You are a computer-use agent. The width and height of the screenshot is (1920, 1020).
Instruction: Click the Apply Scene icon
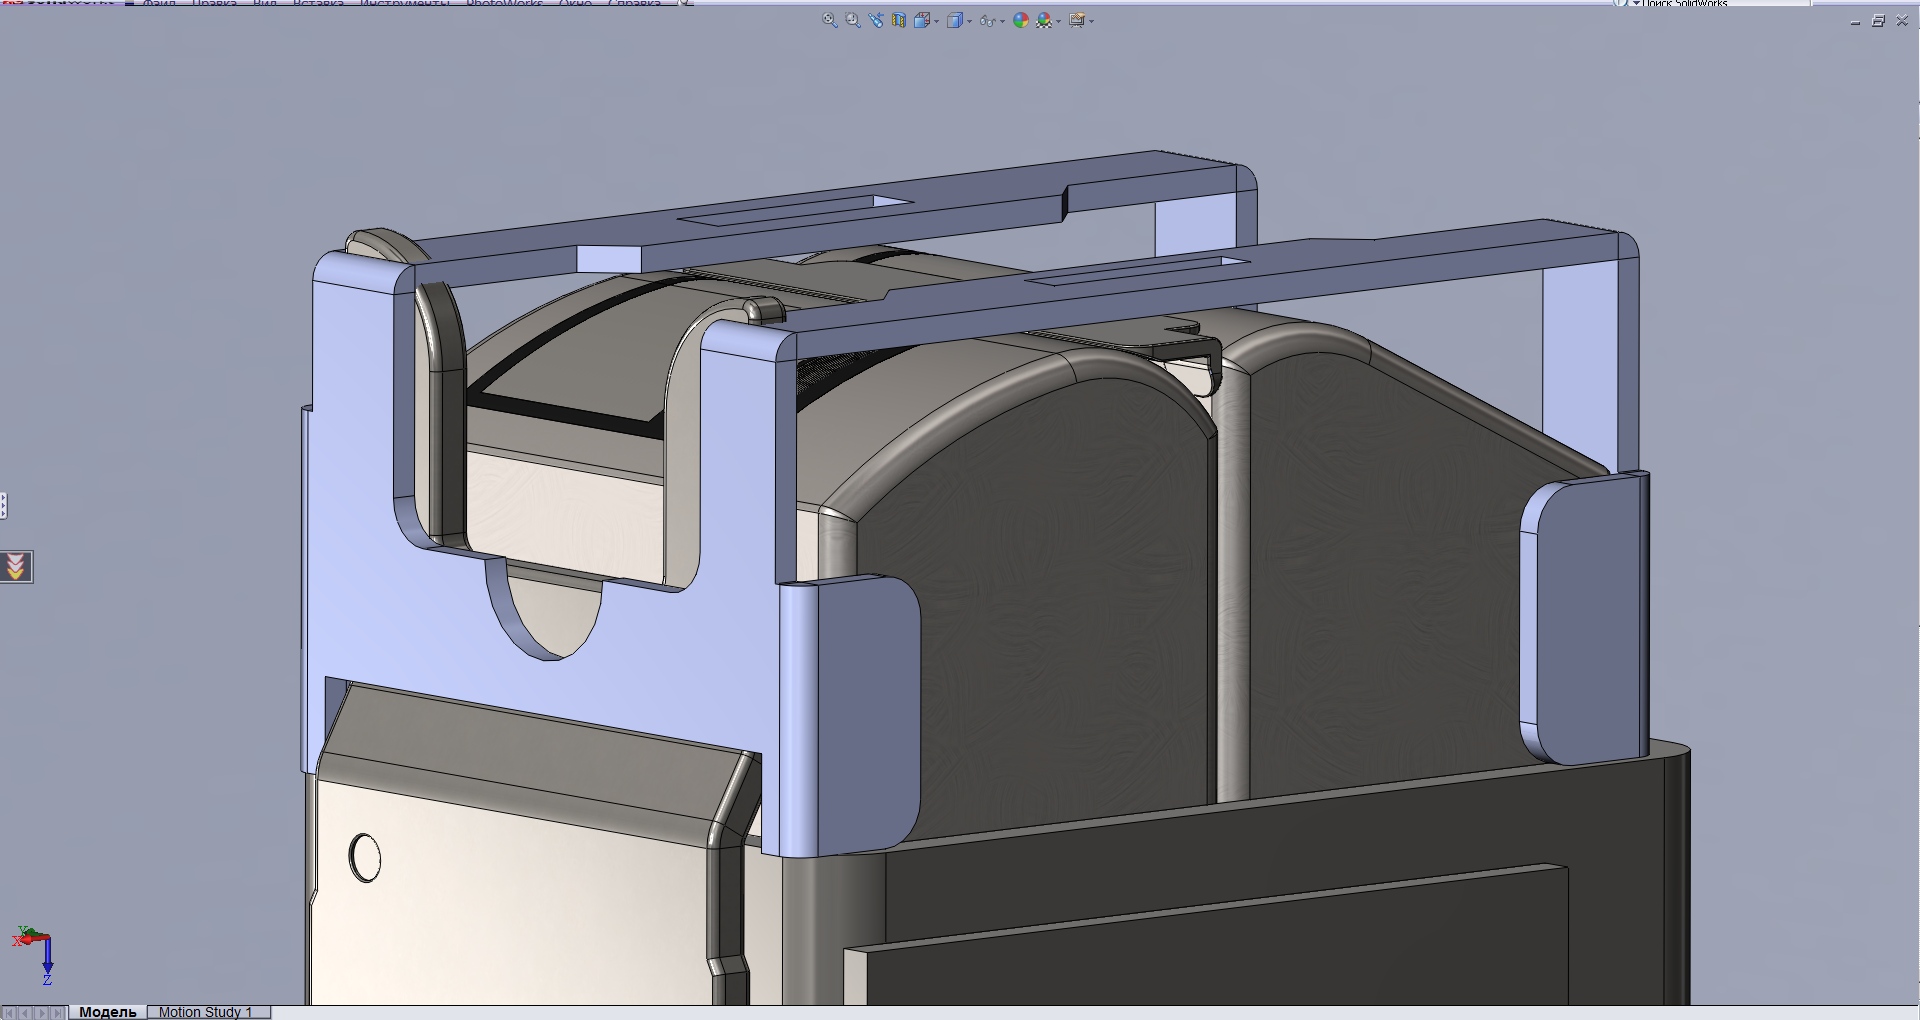tap(1044, 20)
